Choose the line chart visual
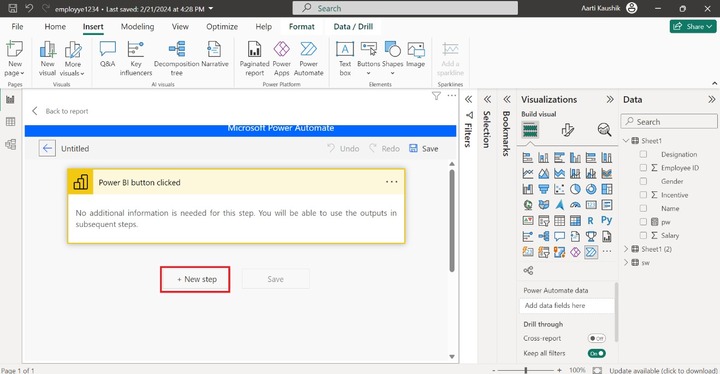Image resolution: width=720 pixels, height=374 pixels. pyautogui.click(x=528, y=174)
